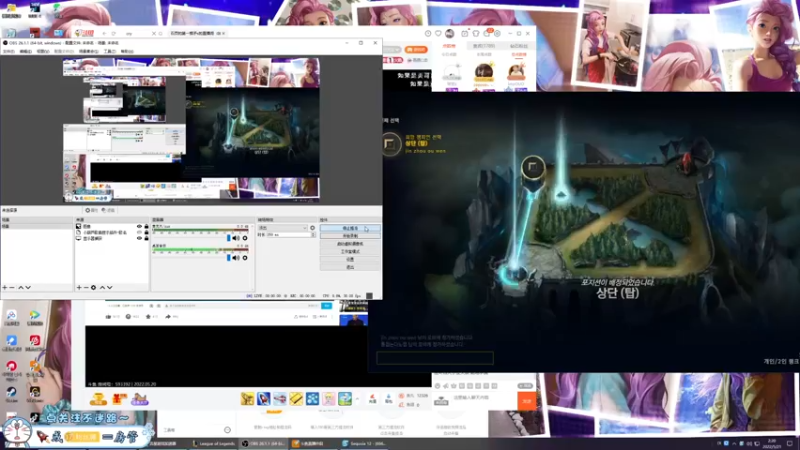The image size is (800, 450).
Task: Open the rocking horse icon in gift bar
Action: [x=139, y=399]
